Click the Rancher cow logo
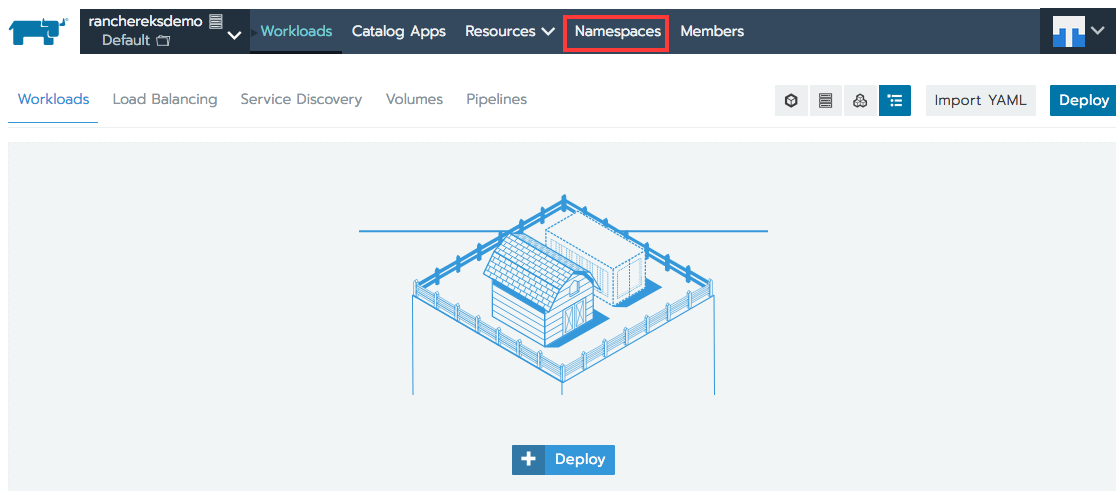Viewport: 1116px width, 491px height. click(x=38, y=31)
